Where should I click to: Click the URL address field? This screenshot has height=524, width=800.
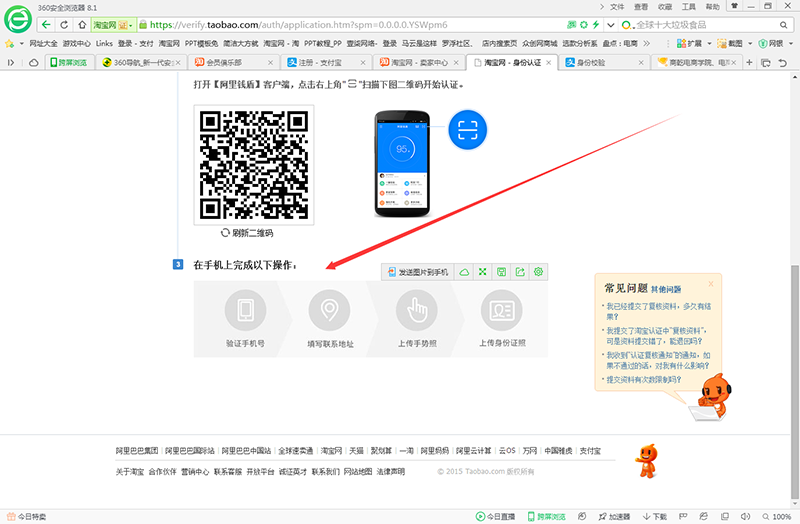tap(352, 24)
